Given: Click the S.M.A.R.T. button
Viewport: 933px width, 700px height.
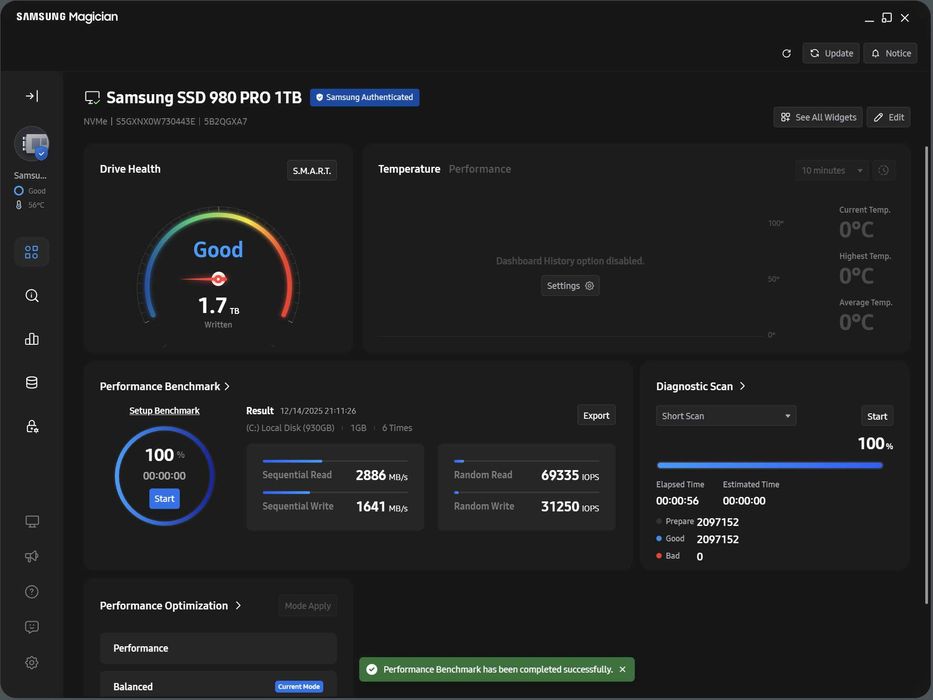Looking at the screenshot, I should tap(312, 171).
